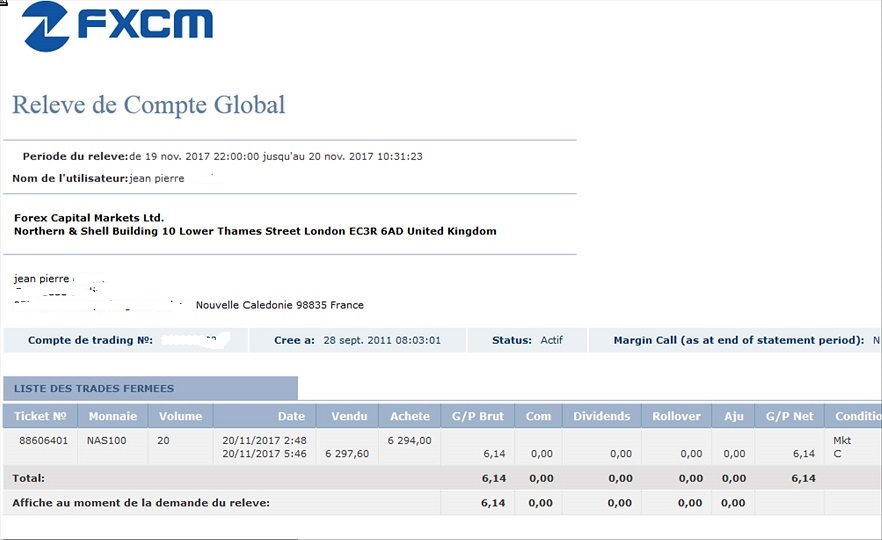Click the 'Status:' label
This screenshot has width=882, height=540.
click(512, 340)
